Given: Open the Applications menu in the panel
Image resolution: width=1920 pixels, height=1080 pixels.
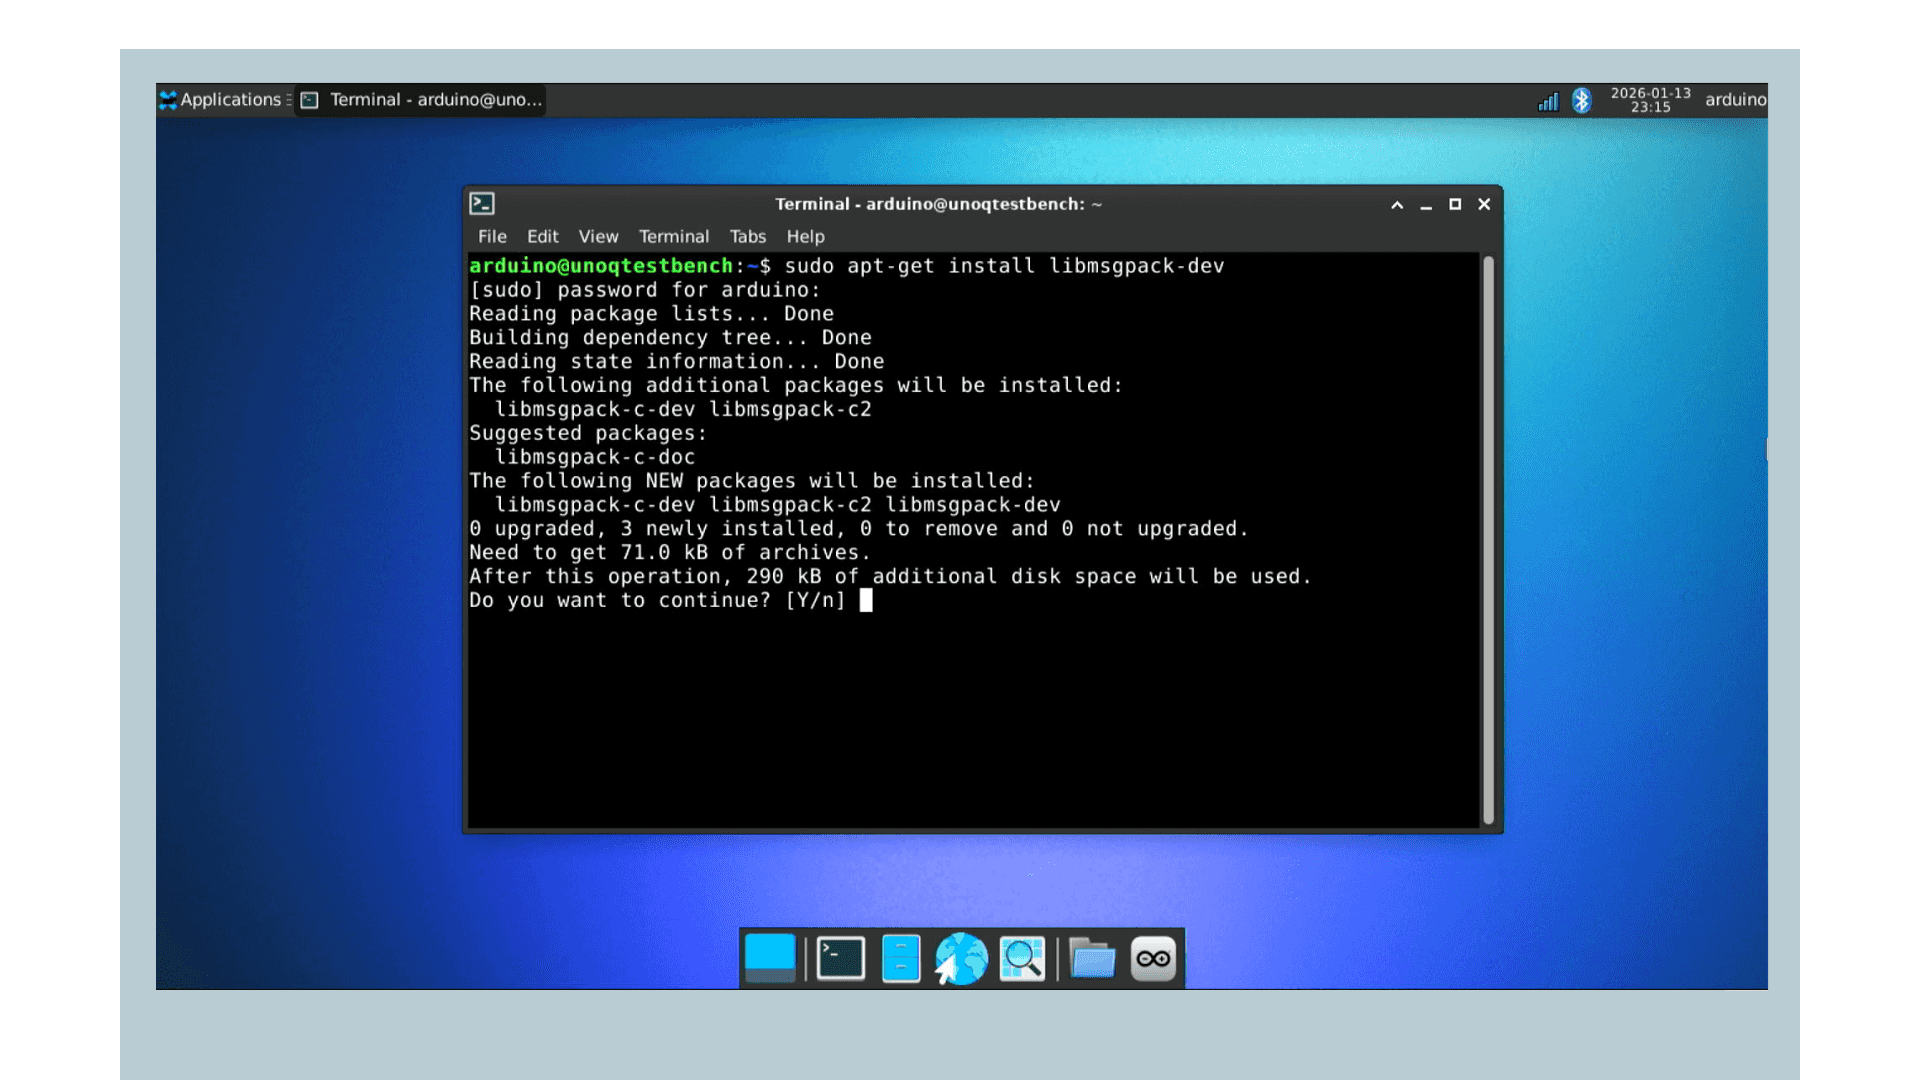Looking at the screenshot, I should coord(224,100).
